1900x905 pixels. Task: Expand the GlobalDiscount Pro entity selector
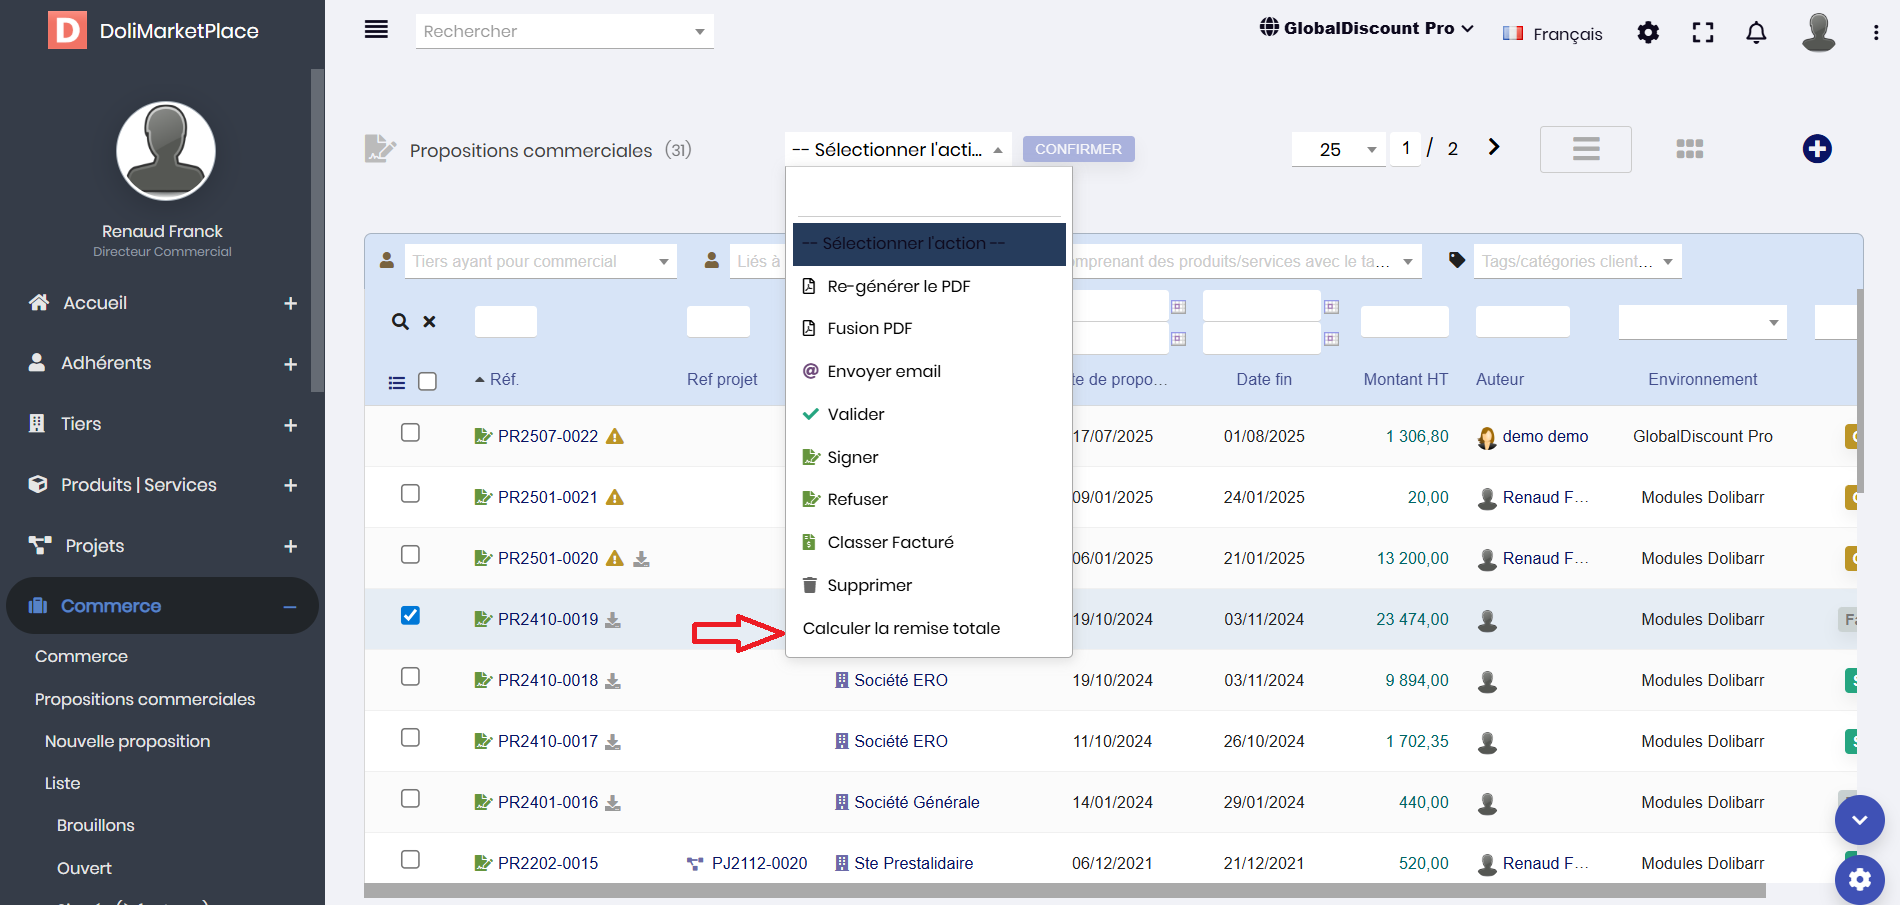click(x=1367, y=29)
